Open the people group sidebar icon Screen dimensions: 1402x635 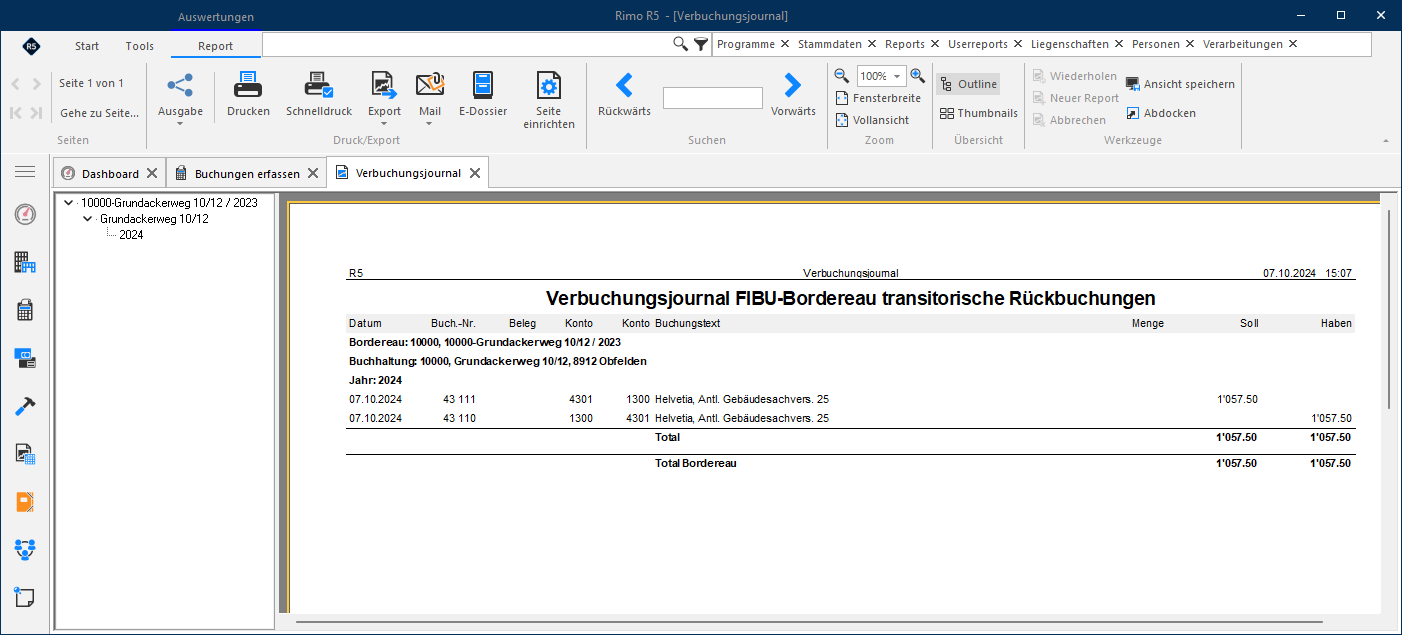click(x=25, y=548)
